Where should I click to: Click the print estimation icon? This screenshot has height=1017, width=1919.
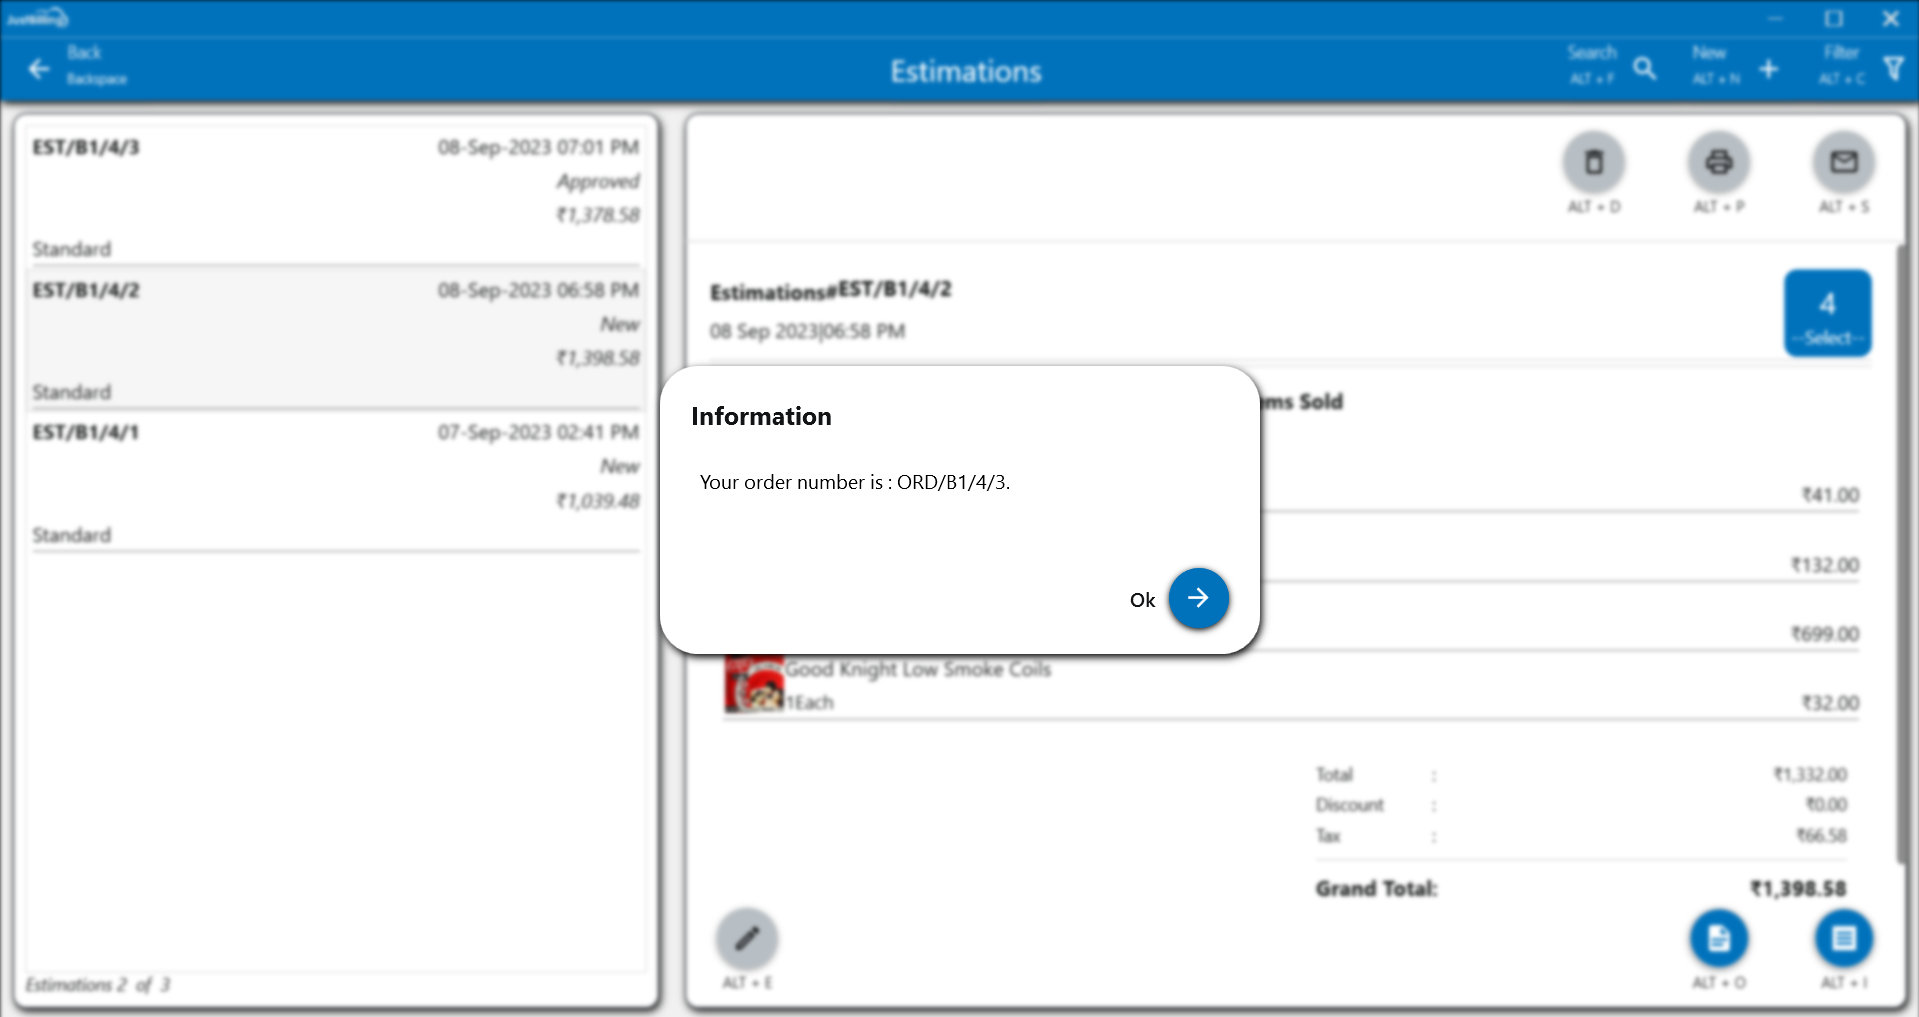point(1718,162)
